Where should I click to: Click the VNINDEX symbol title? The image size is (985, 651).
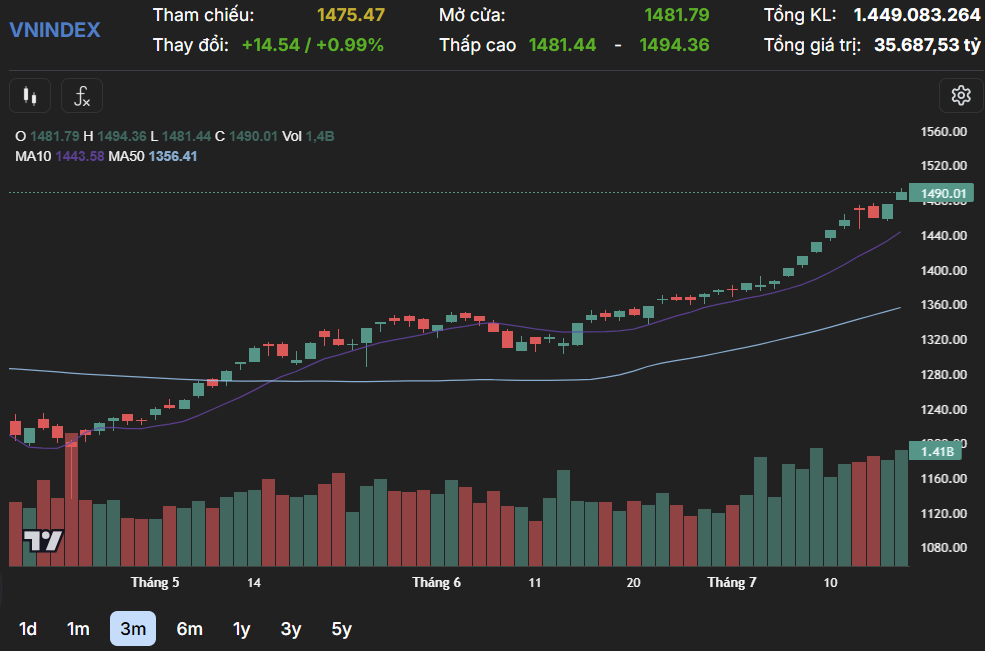coord(55,30)
